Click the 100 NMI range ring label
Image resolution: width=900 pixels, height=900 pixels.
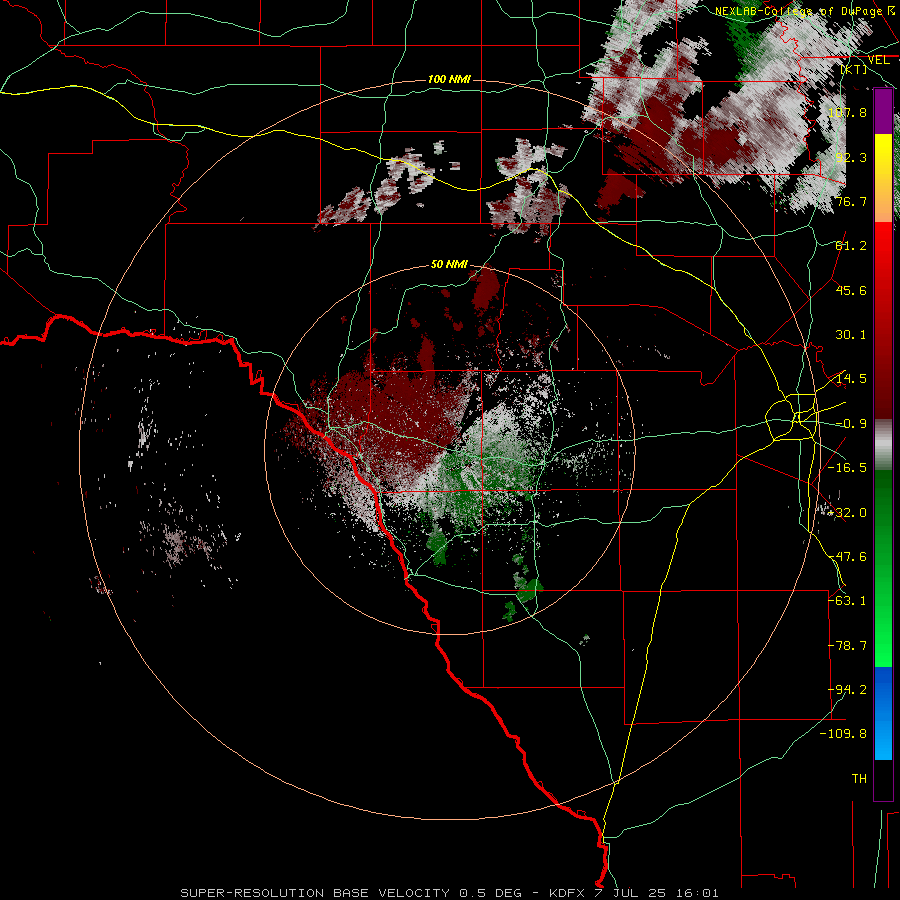(449, 79)
